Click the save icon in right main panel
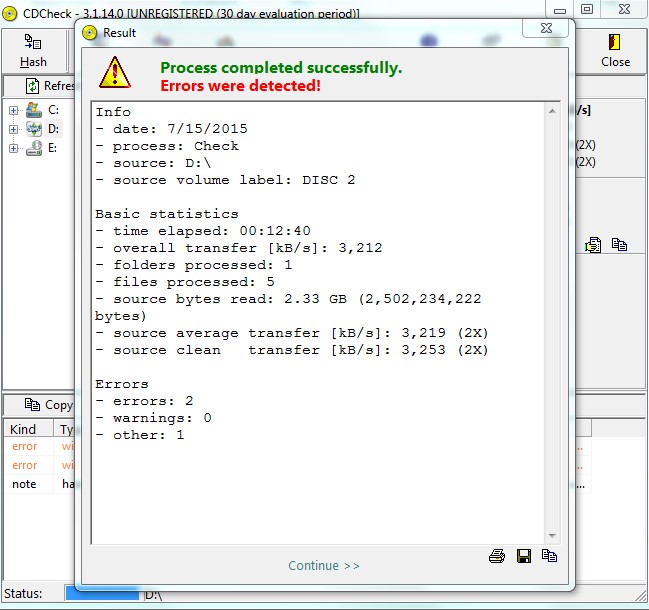The height and width of the screenshot is (610, 649). (x=594, y=244)
